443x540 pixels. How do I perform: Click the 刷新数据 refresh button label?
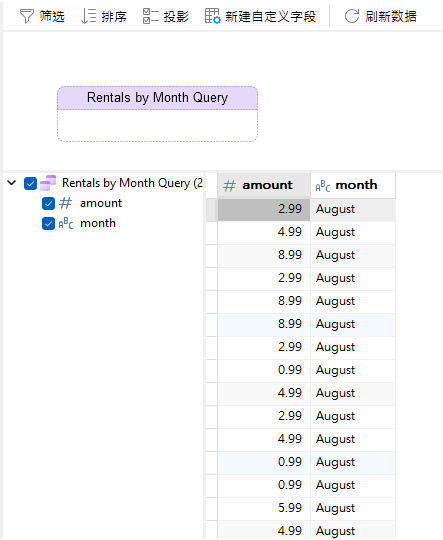click(x=391, y=16)
